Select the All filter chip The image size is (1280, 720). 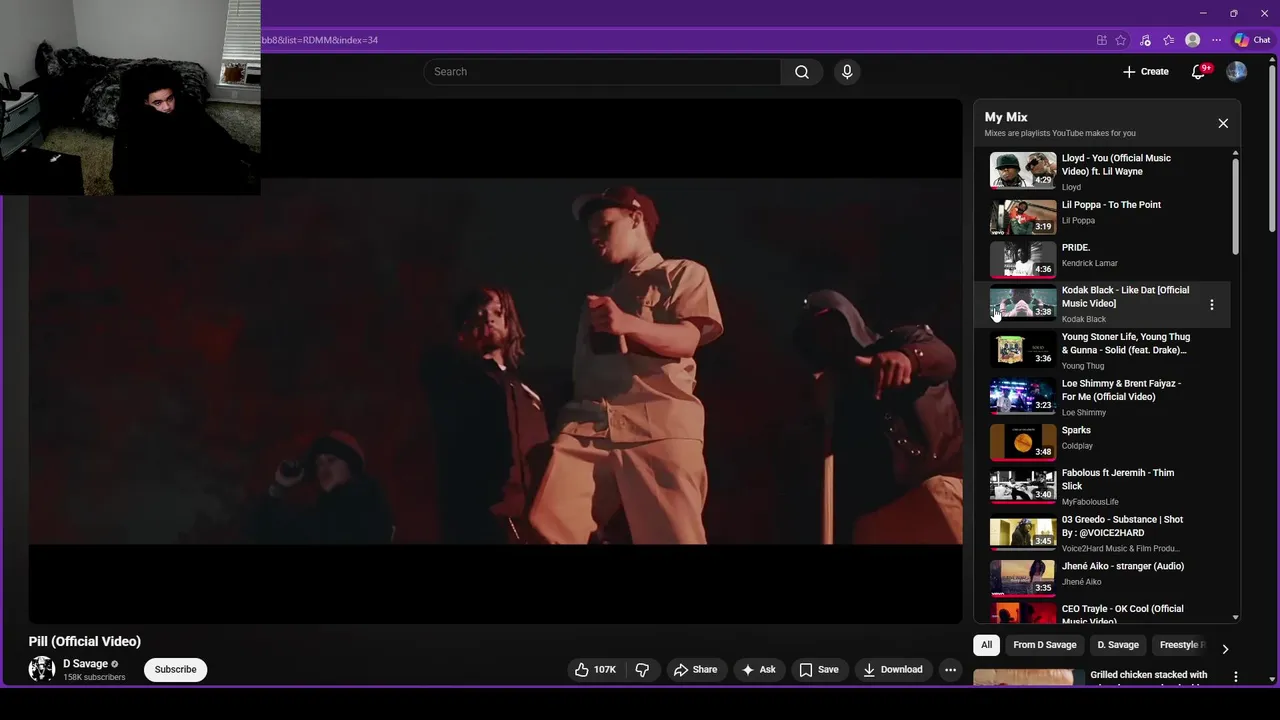pyautogui.click(x=986, y=645)
